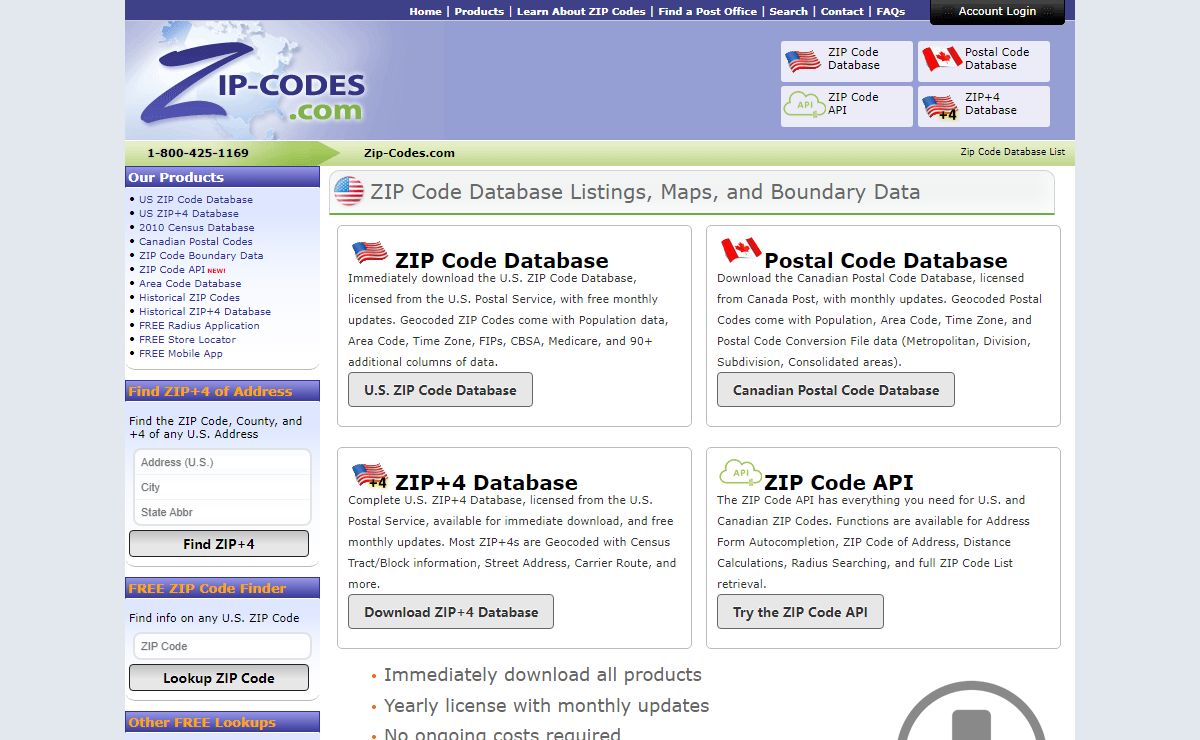Open Products in top navigation
The image size is (1200, 740).
479,11
